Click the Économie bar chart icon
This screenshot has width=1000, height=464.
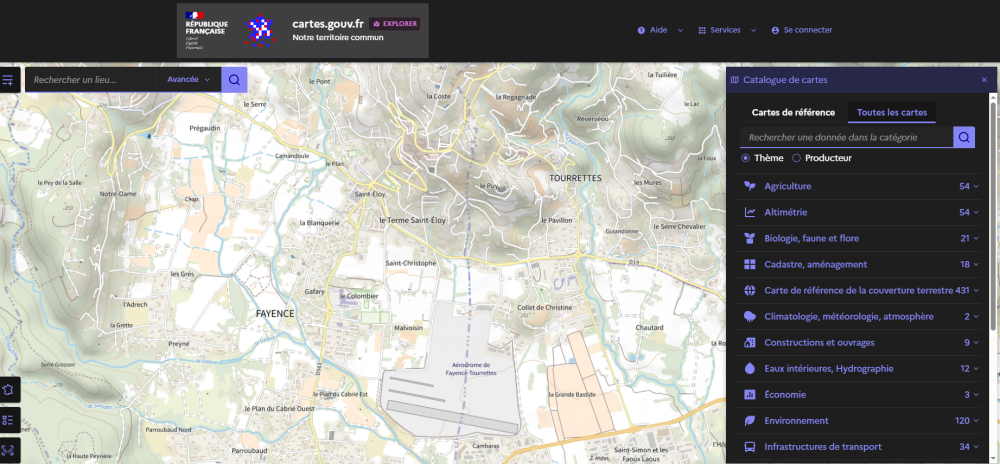point(750,395)
